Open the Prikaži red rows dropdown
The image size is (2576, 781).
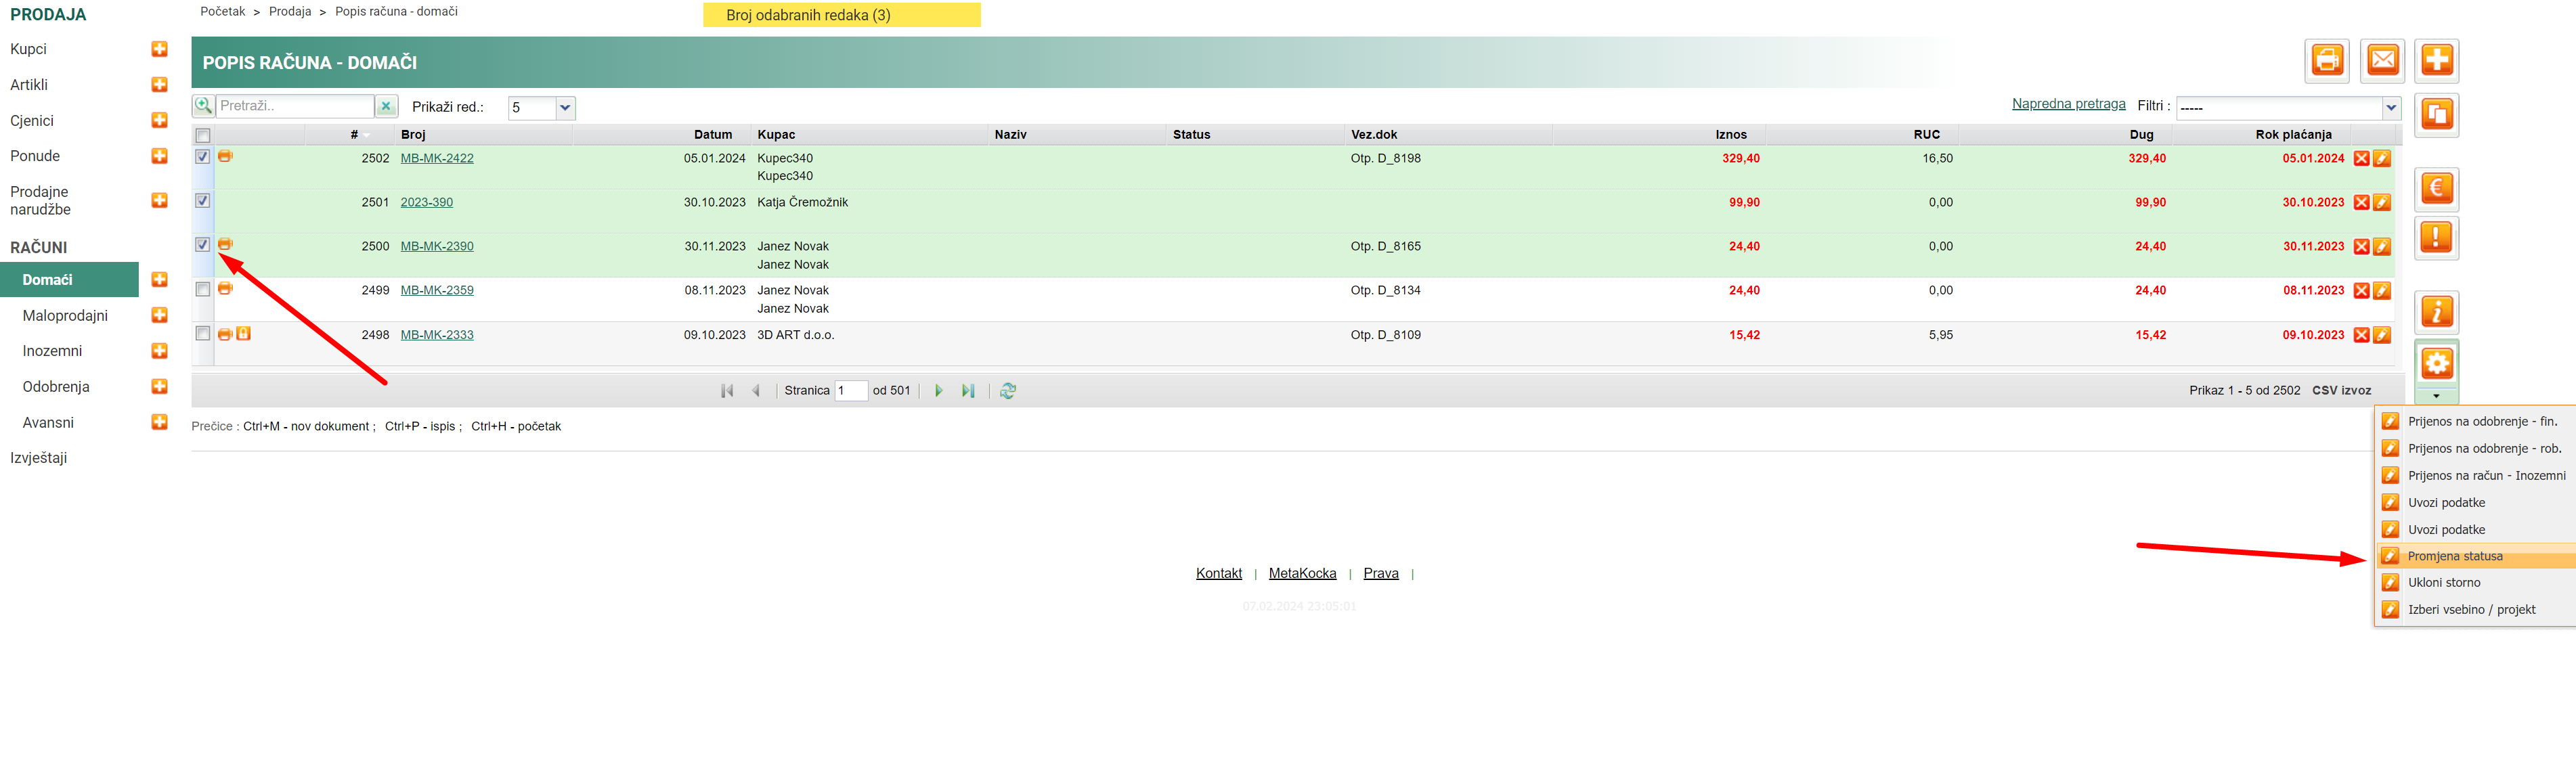pyautogui.click(x=565, y=108)
